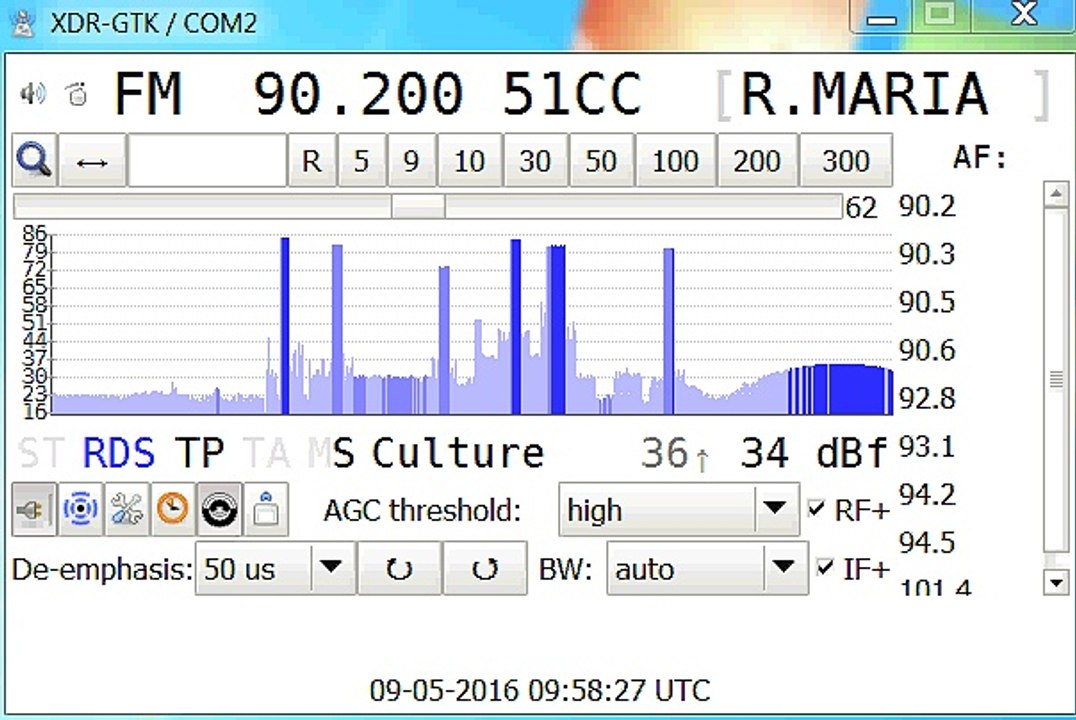
Task: Minimize the XDR-GTK window
Action: coord(880,15)
